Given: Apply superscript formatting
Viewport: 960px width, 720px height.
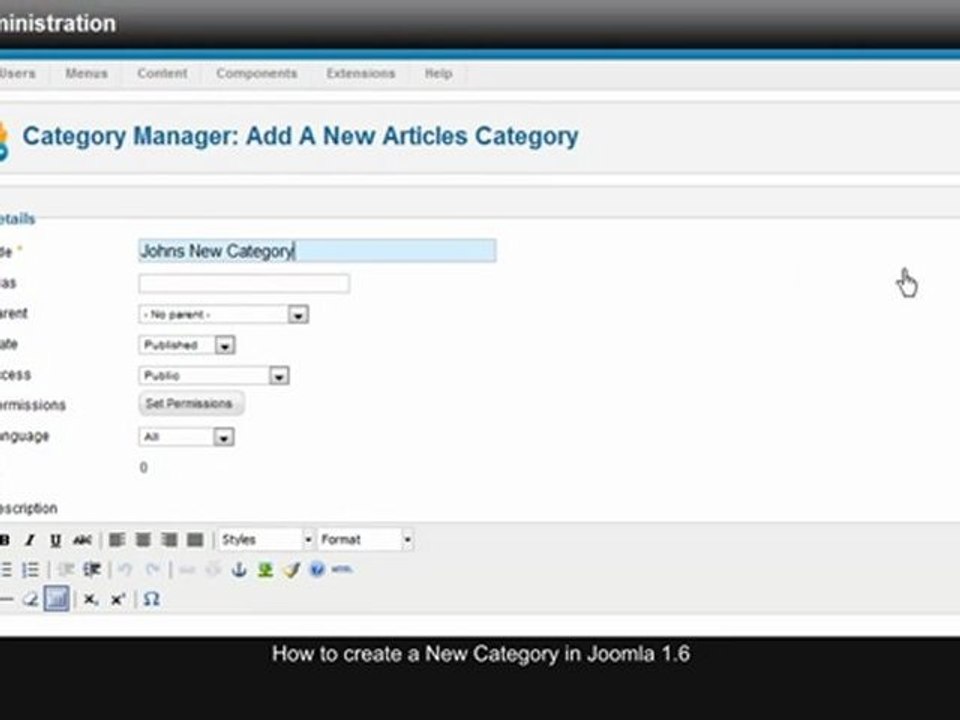Looking at the screenshot, I should [x=118, y=599].
